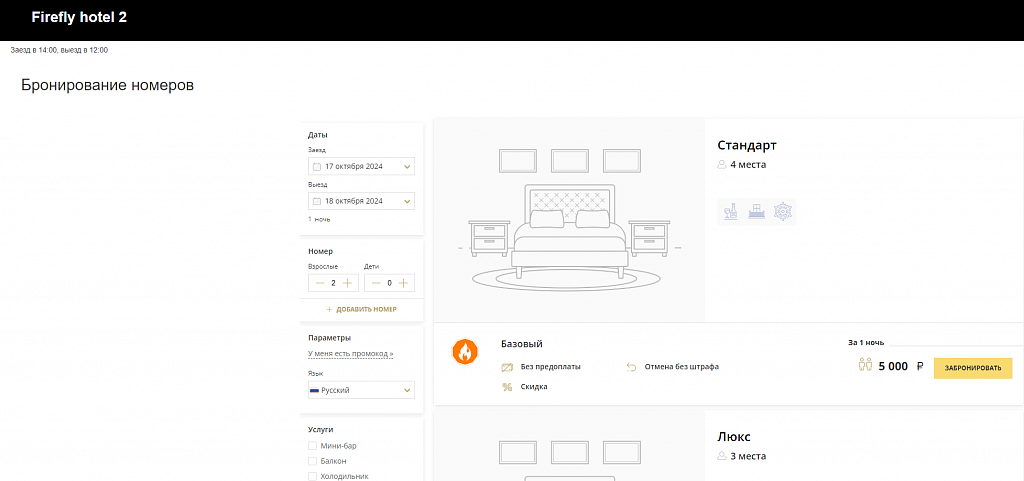This screenshot has width=1024, height=481.
Task: Open the Выезд date dropdown
Action: [x=361, y=201]
